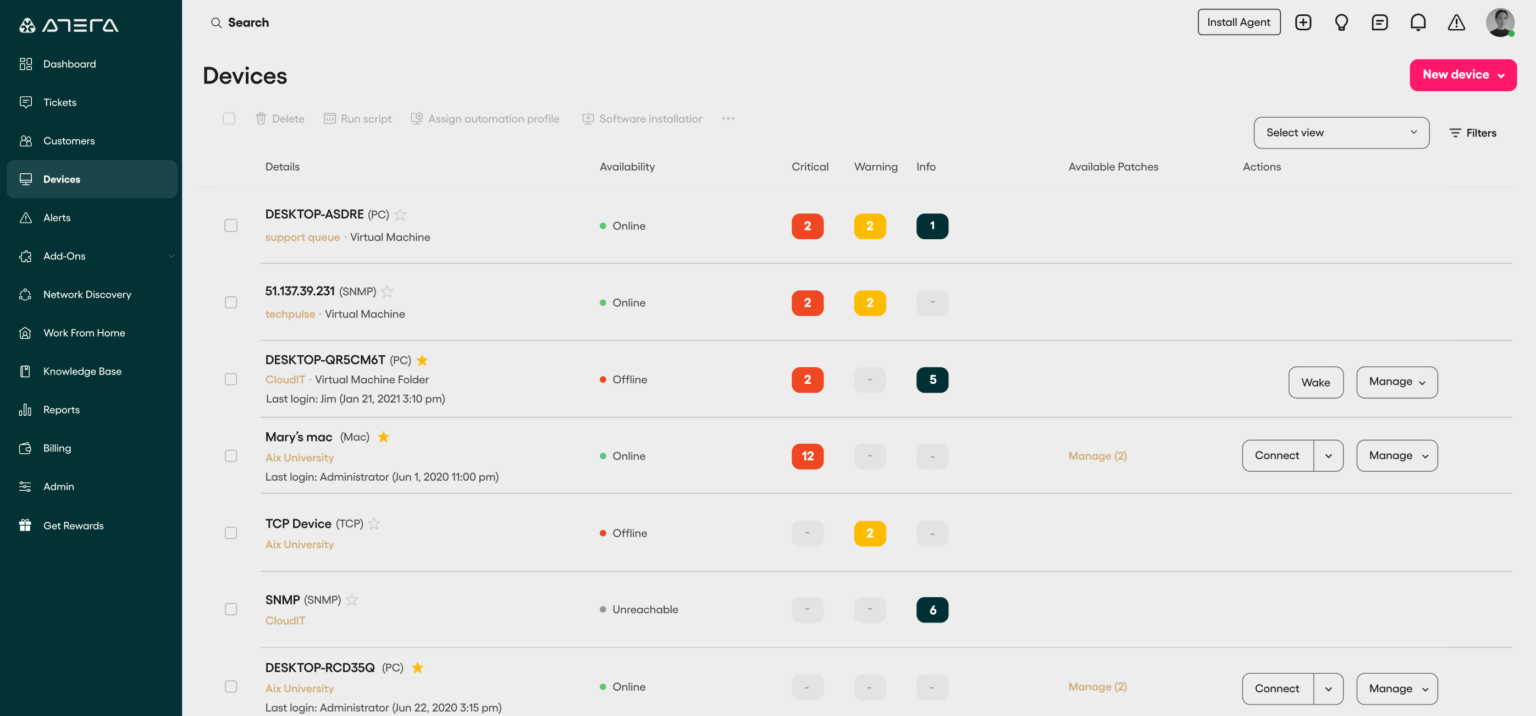Click the Reports sidebar icon
This screenshot has width=1536, height=716.
pos(25,409)
